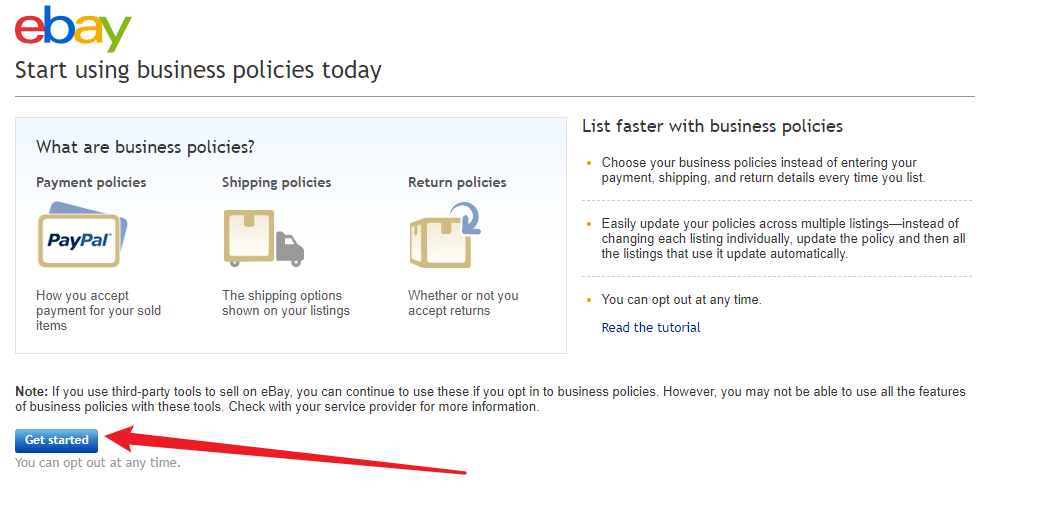
Task: Open the Read the tutorial link
Action: (651, 328)
